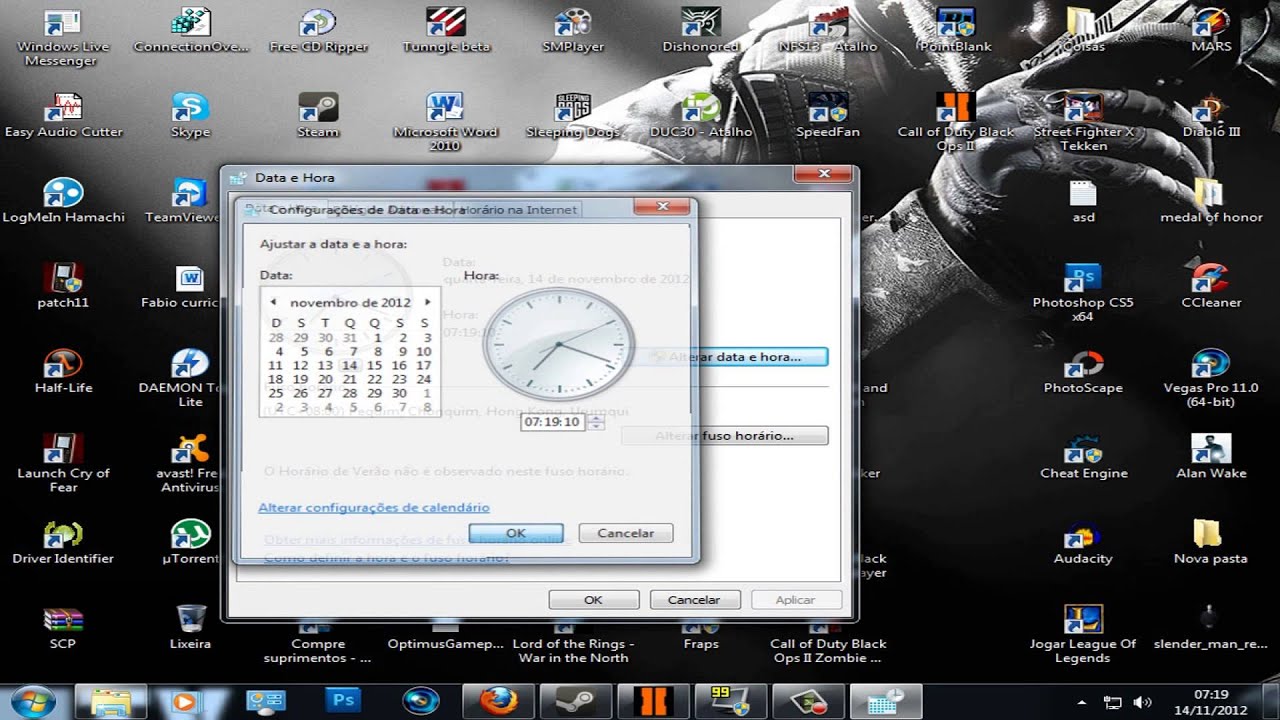The width and height of the screenshot is (1280, 720).
Task: Open Windows Live Messenger desktop icon
Action: tap(63, 37)
